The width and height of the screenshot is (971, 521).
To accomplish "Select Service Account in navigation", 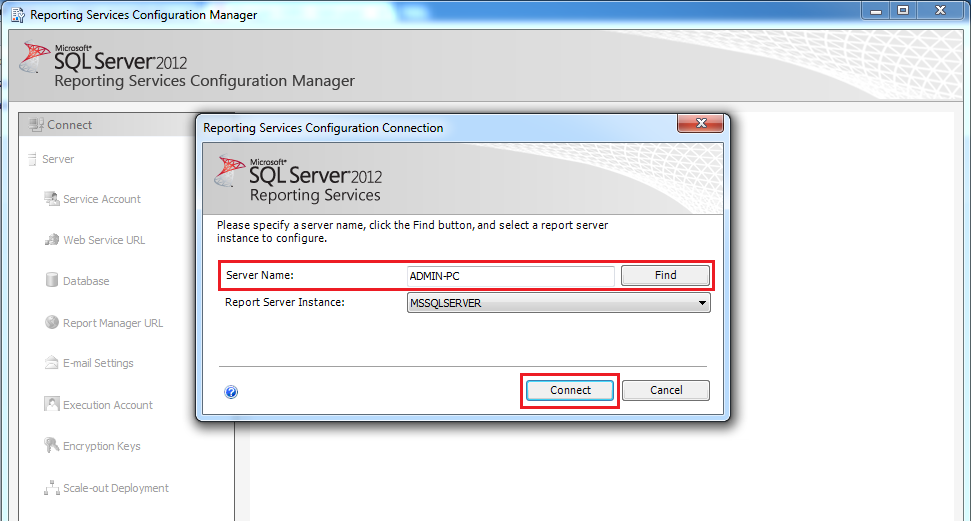I will (102, 199).
